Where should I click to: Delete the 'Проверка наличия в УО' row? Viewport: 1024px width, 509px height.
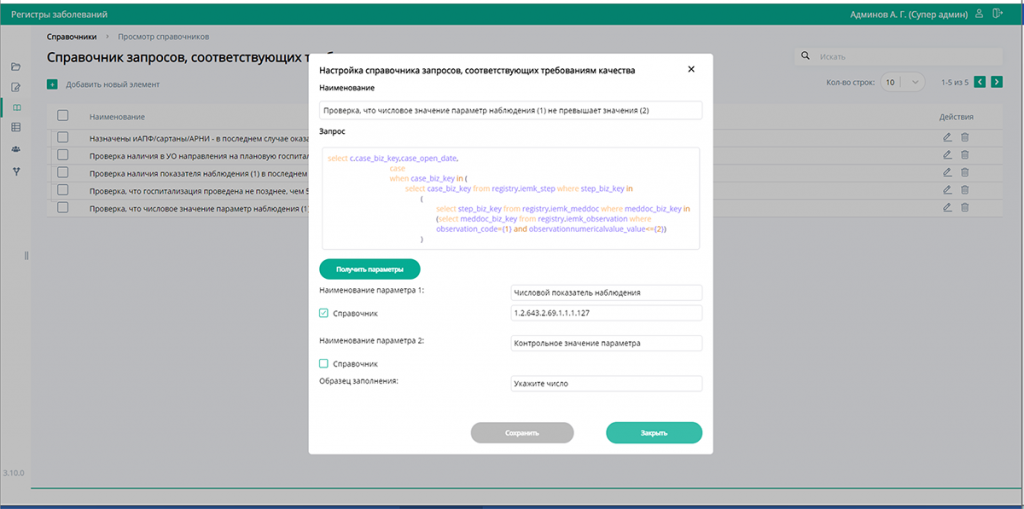click(965, 155)
